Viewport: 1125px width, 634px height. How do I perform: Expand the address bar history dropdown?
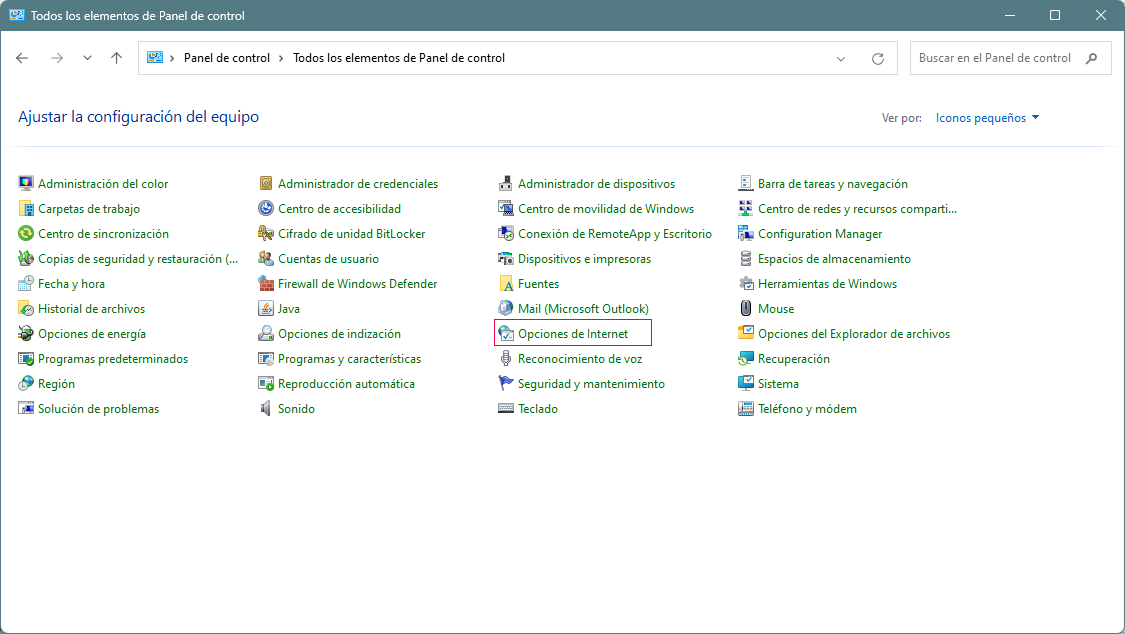[840, 58]
